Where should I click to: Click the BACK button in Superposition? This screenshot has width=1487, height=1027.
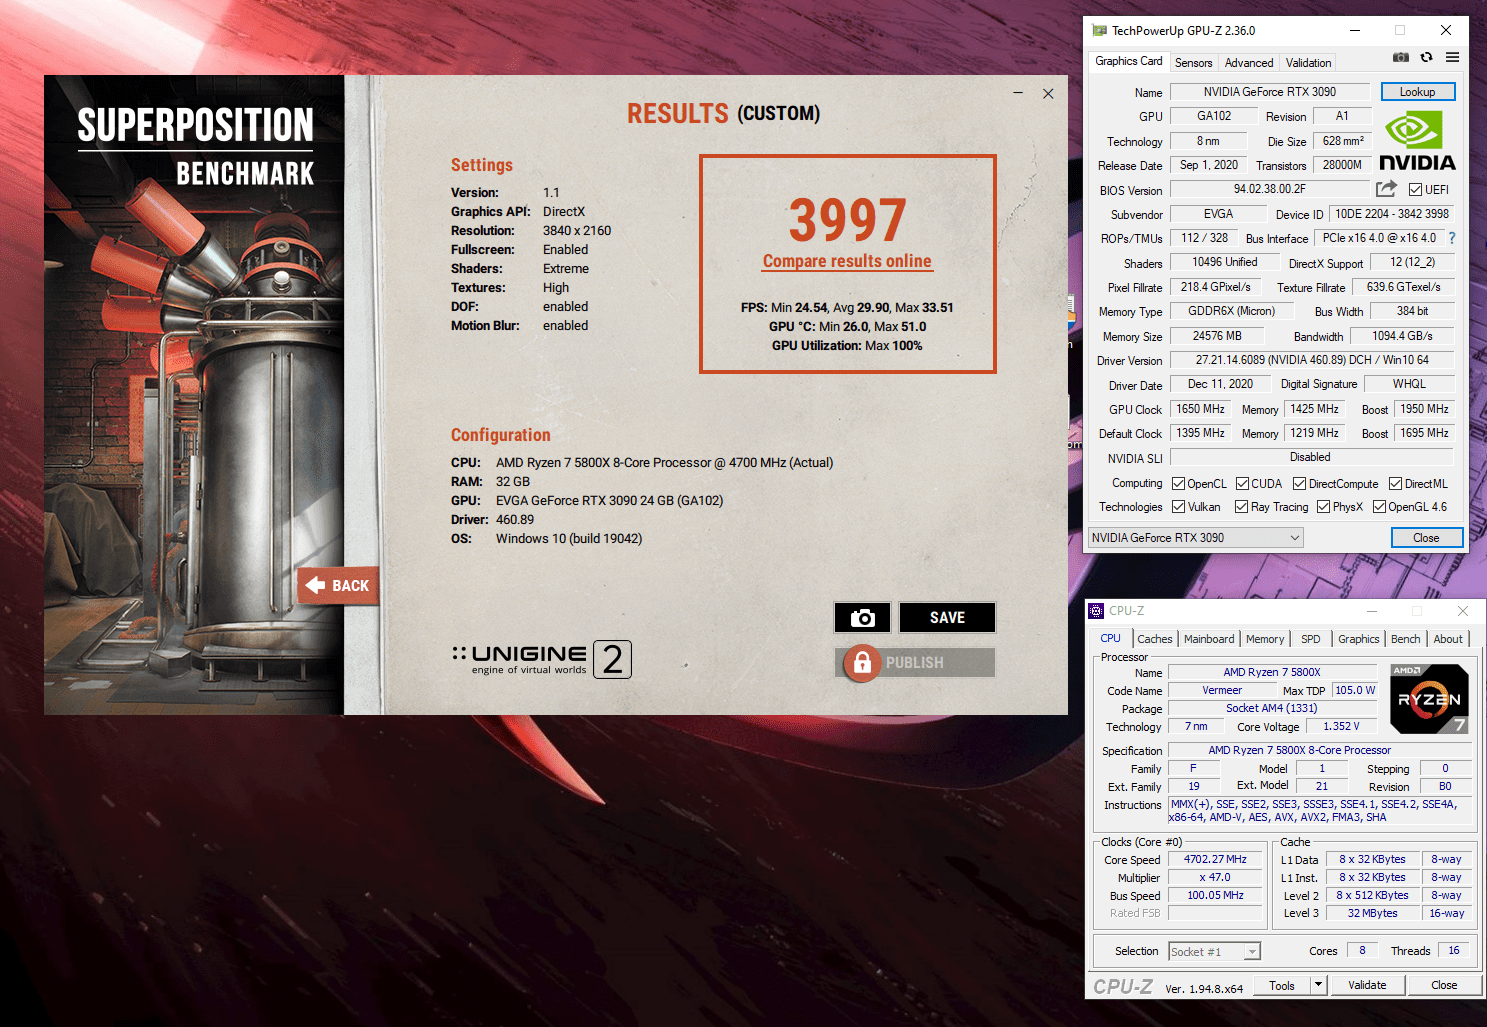tap(337, 586)
